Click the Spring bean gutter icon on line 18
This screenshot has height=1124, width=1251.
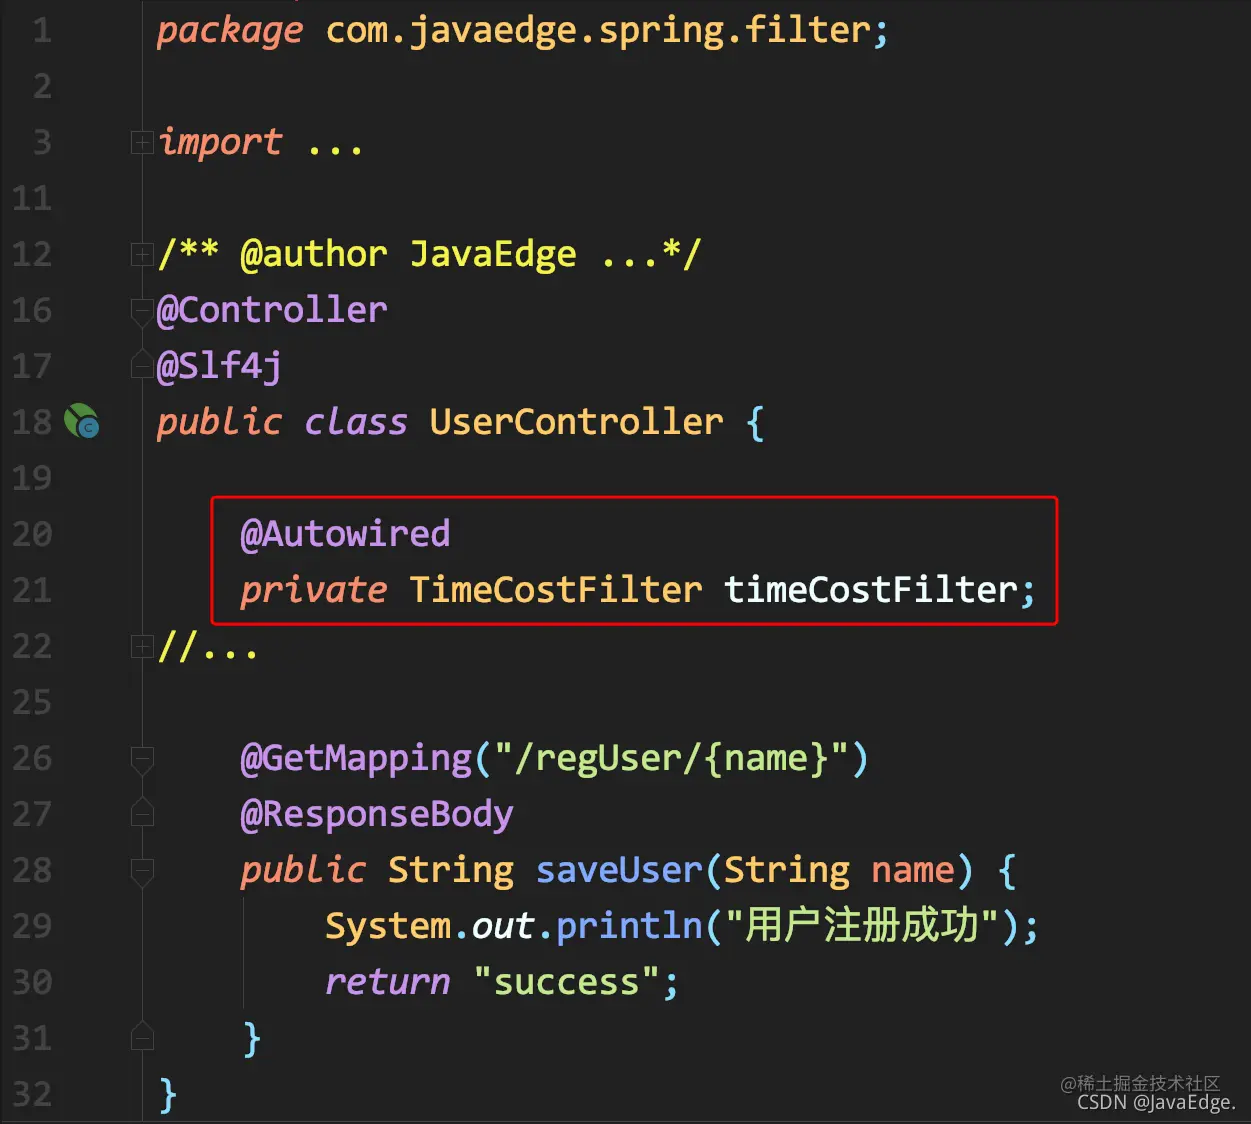[82, 421]
